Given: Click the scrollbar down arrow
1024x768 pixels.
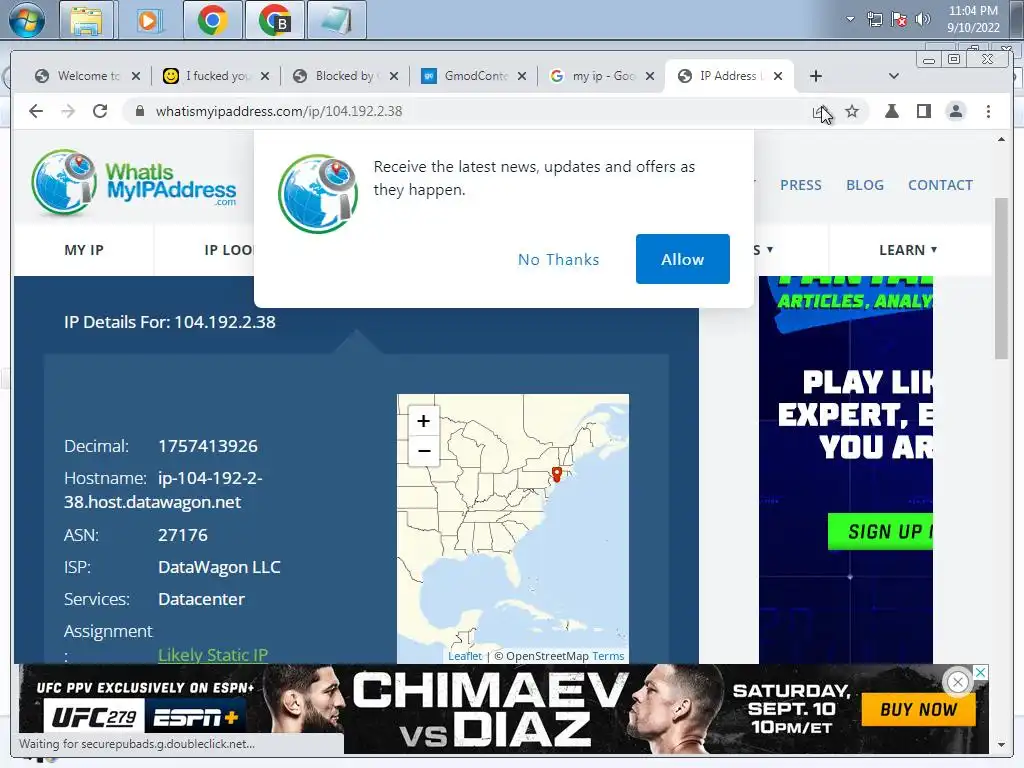Looking at the screenshot, I should pyautogui.click(x=1001, y=744).
